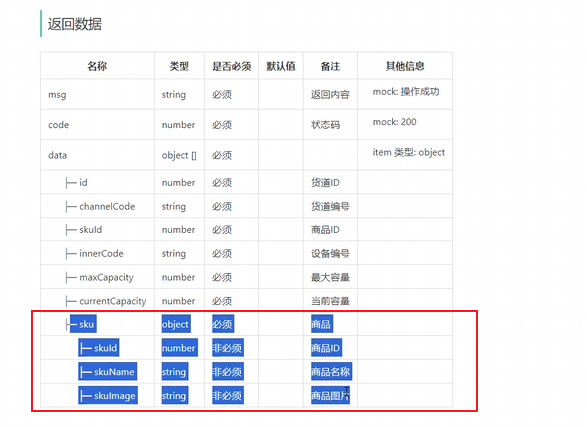Click the 最大容量 remark cell
587x427 pixels.
pos(330,277)
